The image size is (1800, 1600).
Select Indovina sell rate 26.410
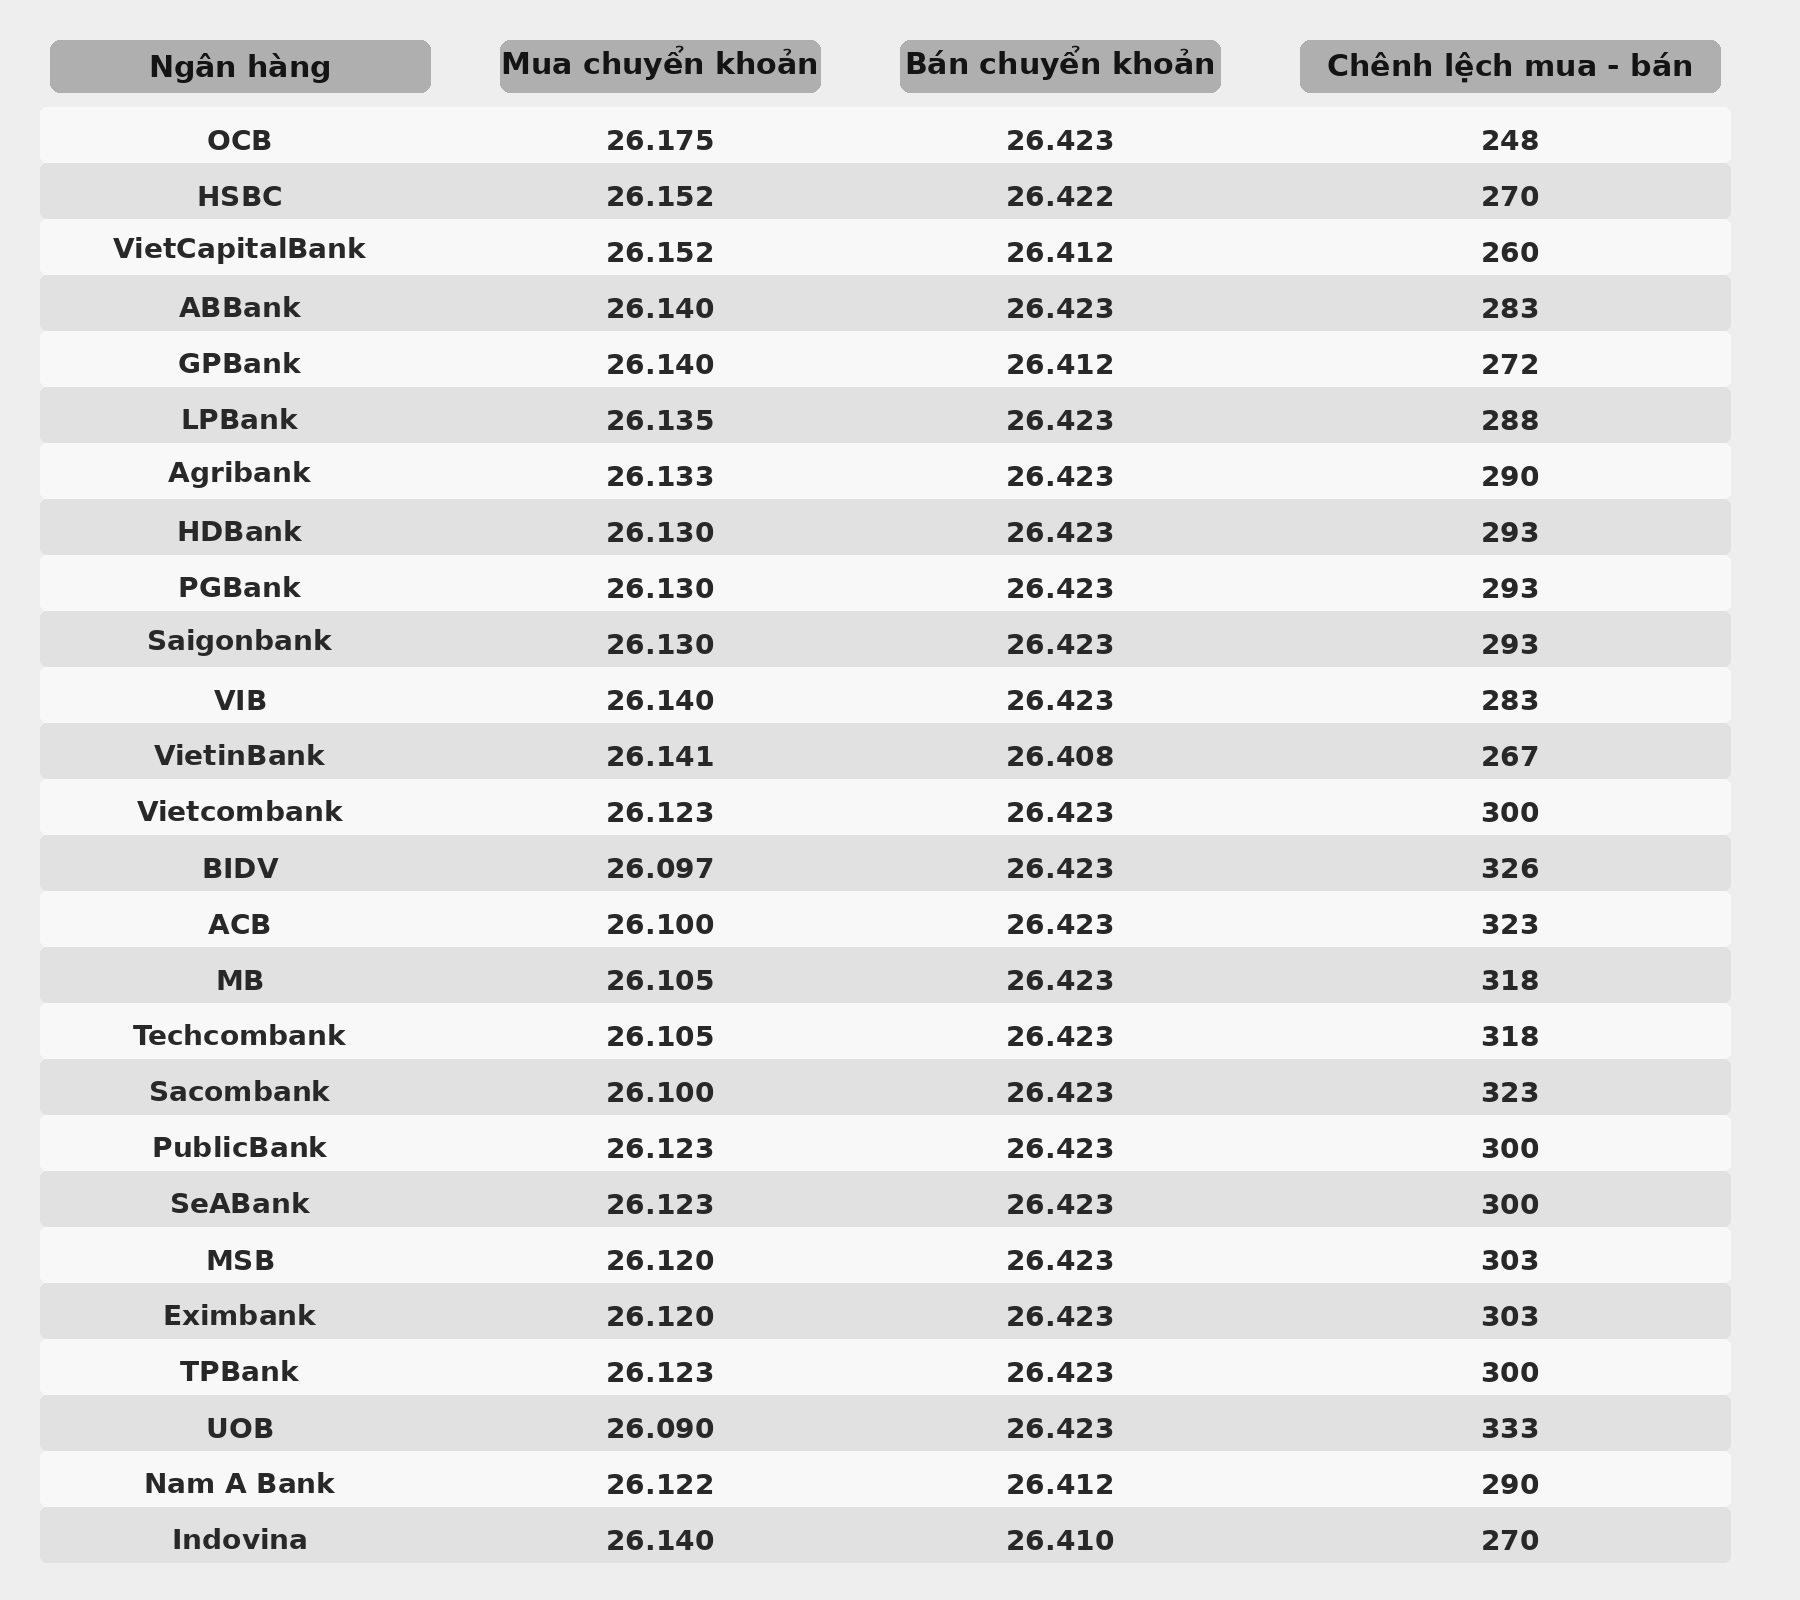coord(1060,1541)
